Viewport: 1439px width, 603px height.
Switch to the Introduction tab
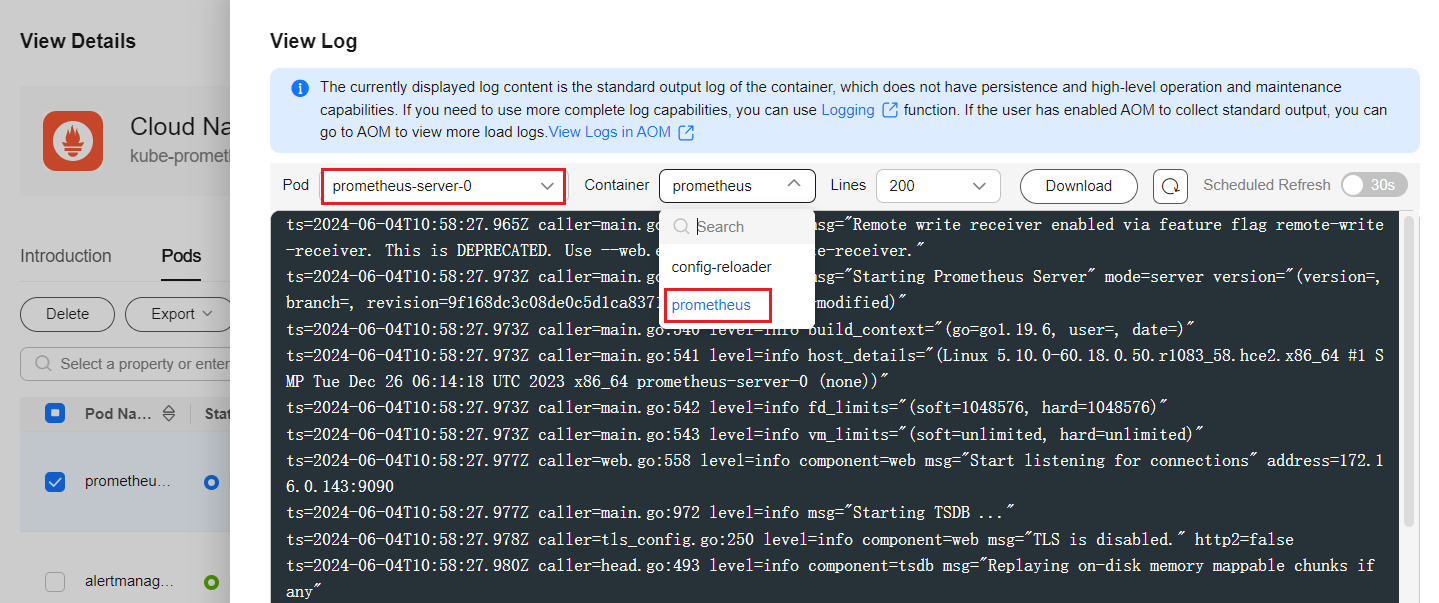point(66,256)
